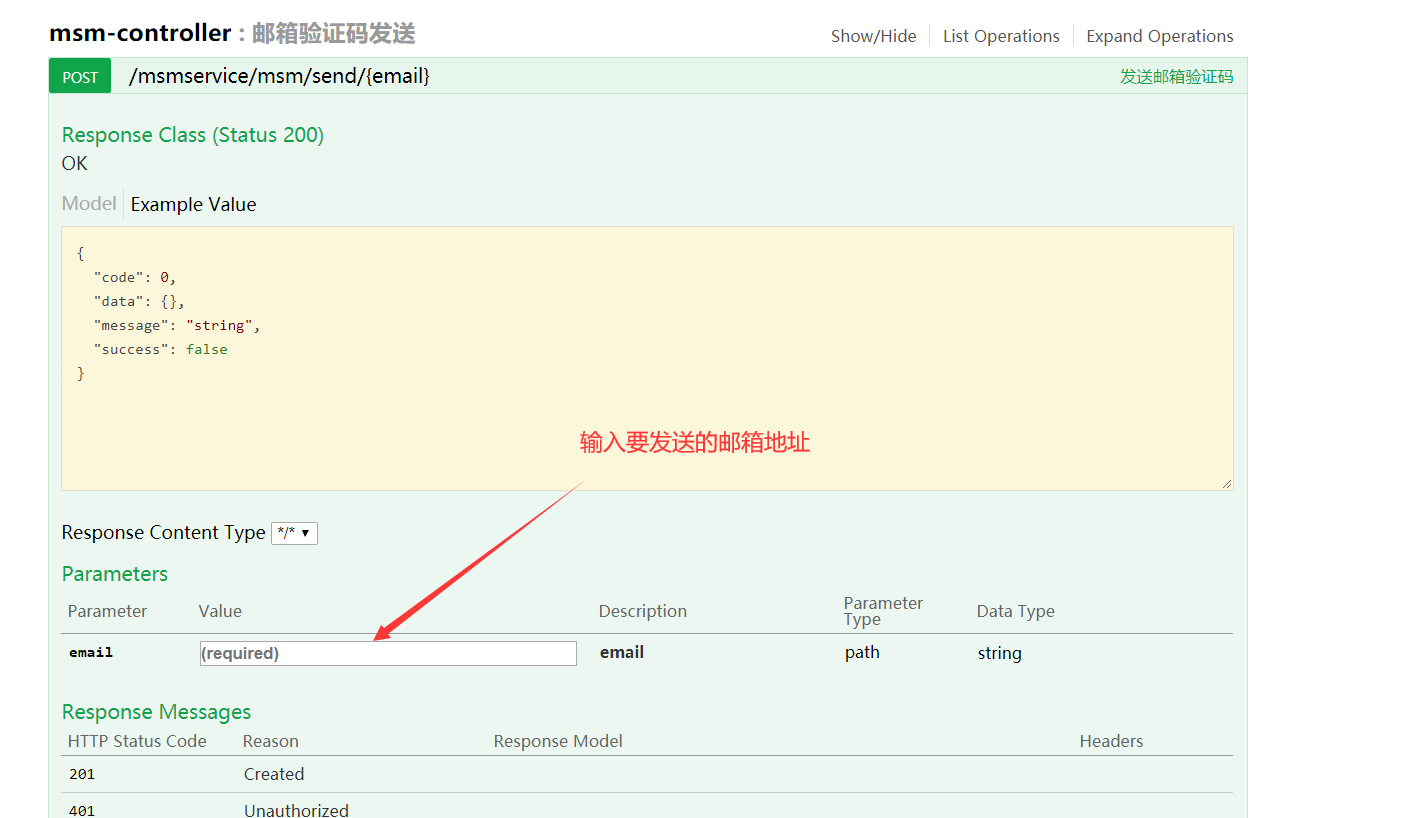This screenshot has height=818, width=1424.
Task: Click the Parameters section header
Action: pyautogui.click(x=114, y=573)
